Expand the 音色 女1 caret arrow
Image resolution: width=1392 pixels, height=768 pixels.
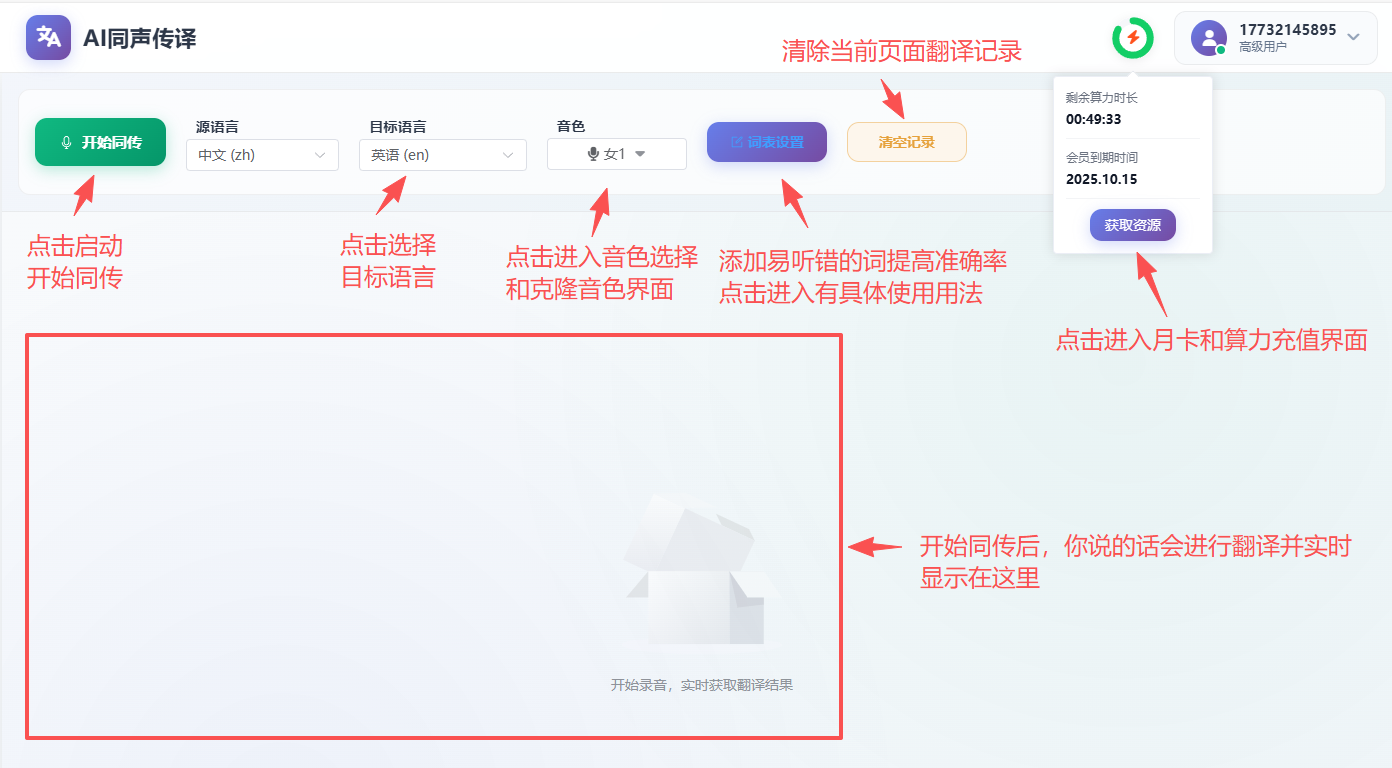tap(641, 154)
